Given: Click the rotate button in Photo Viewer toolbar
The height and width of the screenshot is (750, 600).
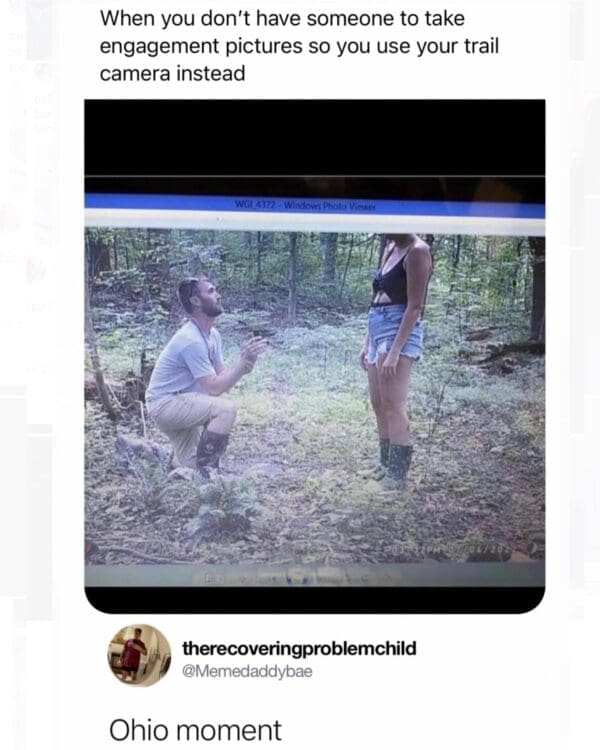Looking at the screenshot, I should tap(348, 579).
